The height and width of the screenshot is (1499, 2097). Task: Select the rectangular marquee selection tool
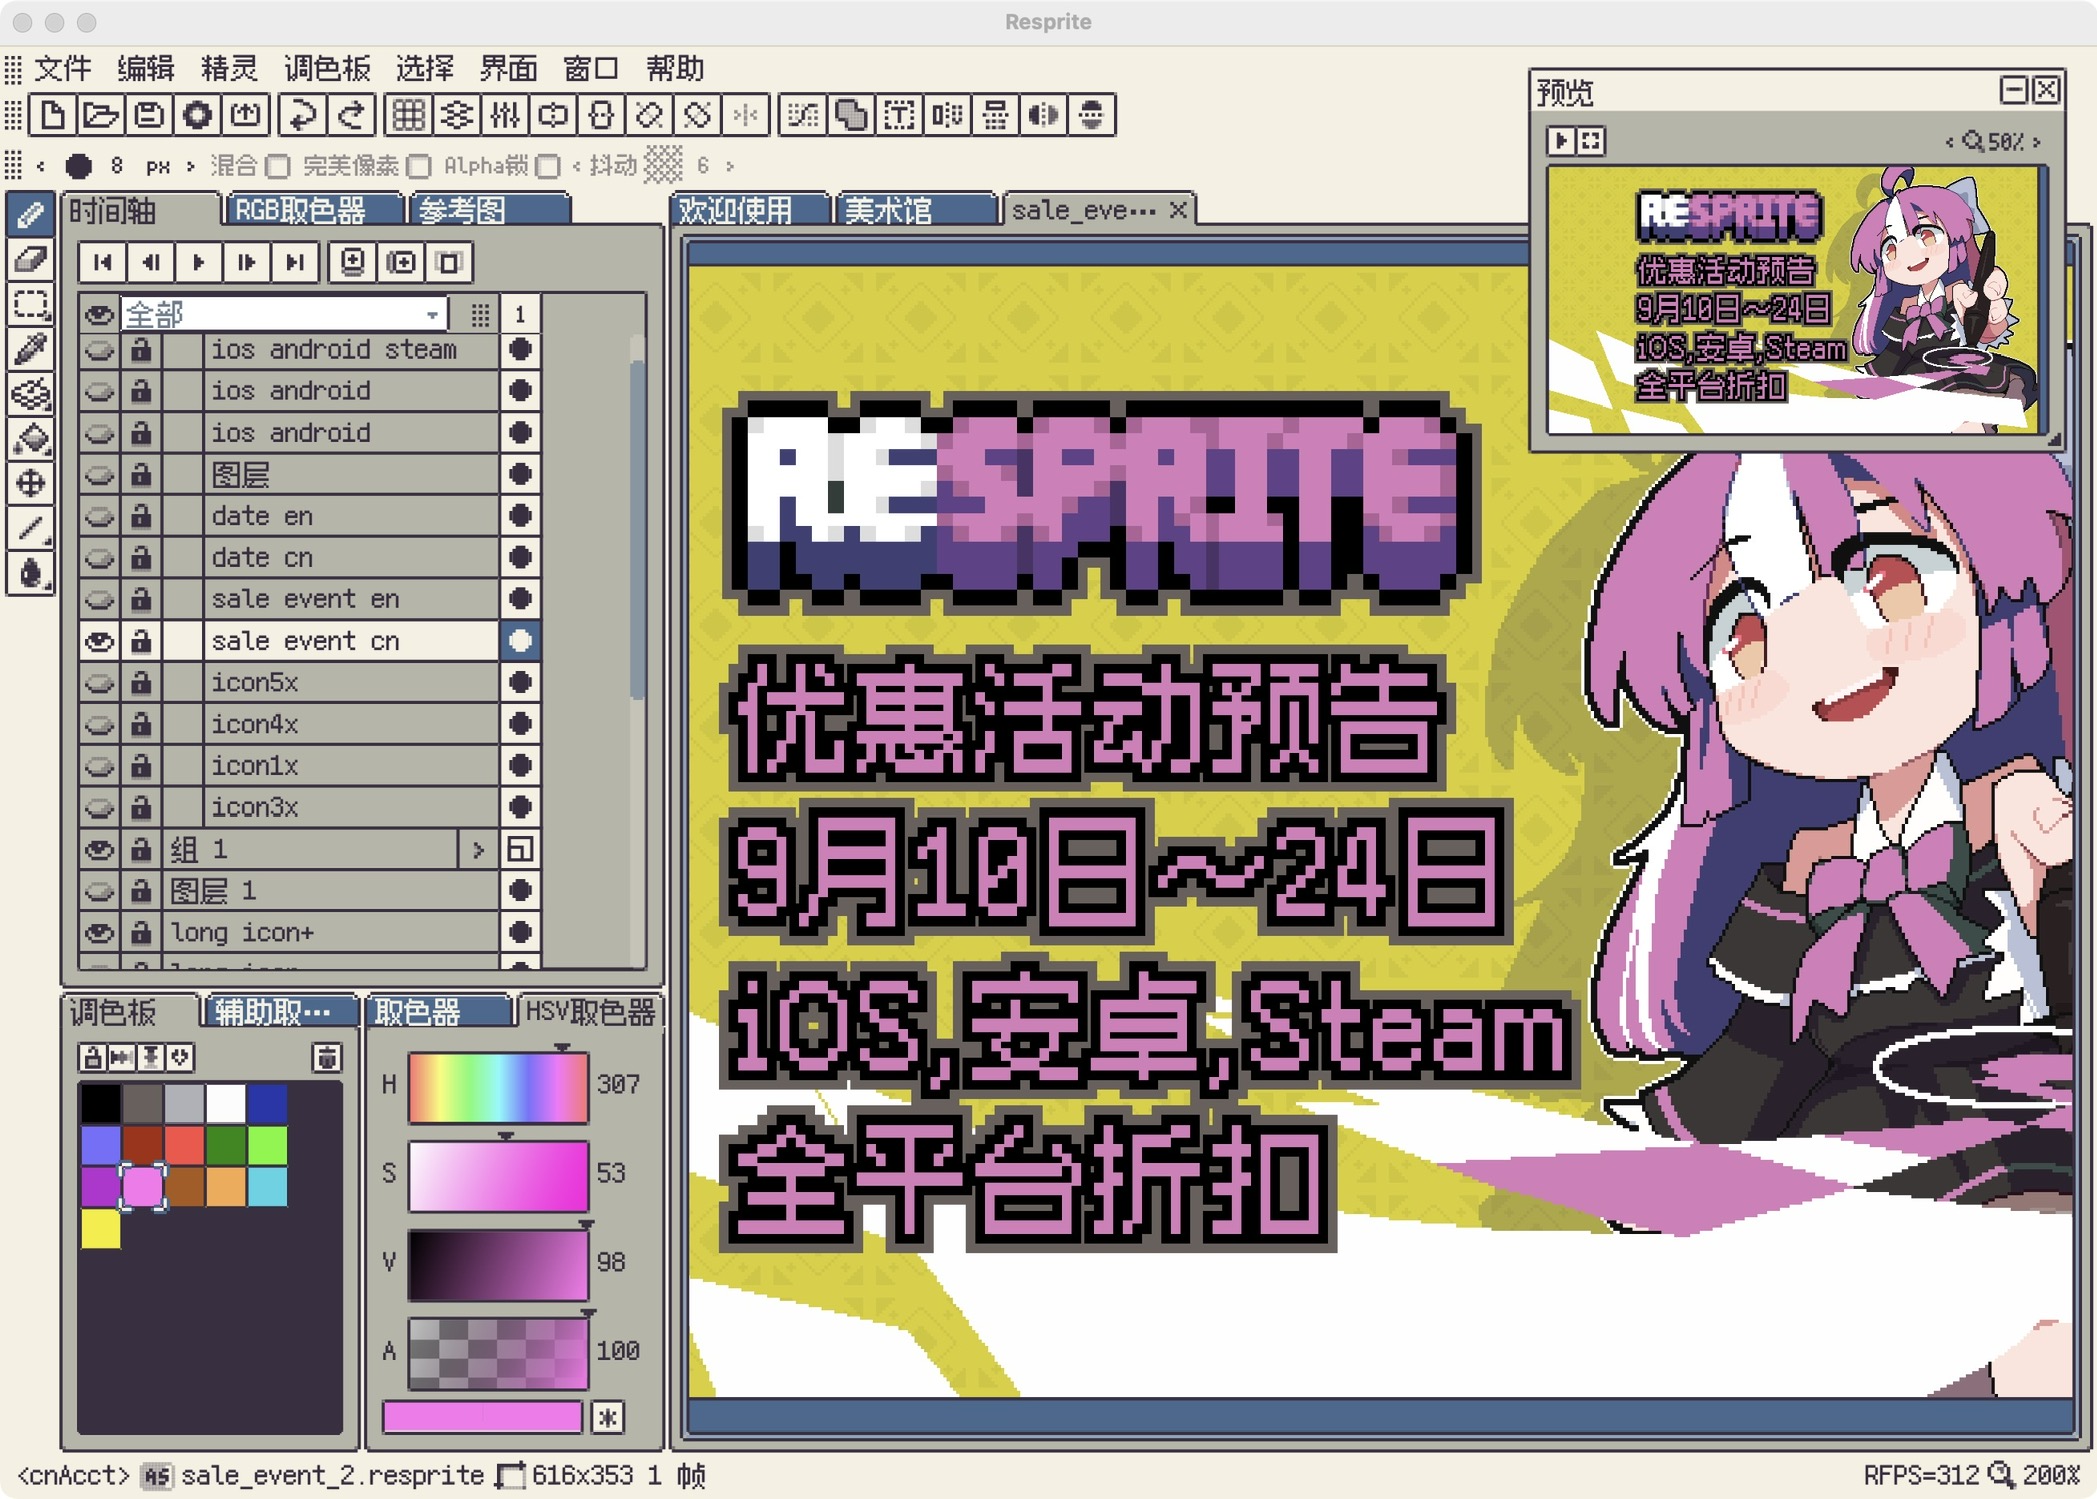pos(30,304)
